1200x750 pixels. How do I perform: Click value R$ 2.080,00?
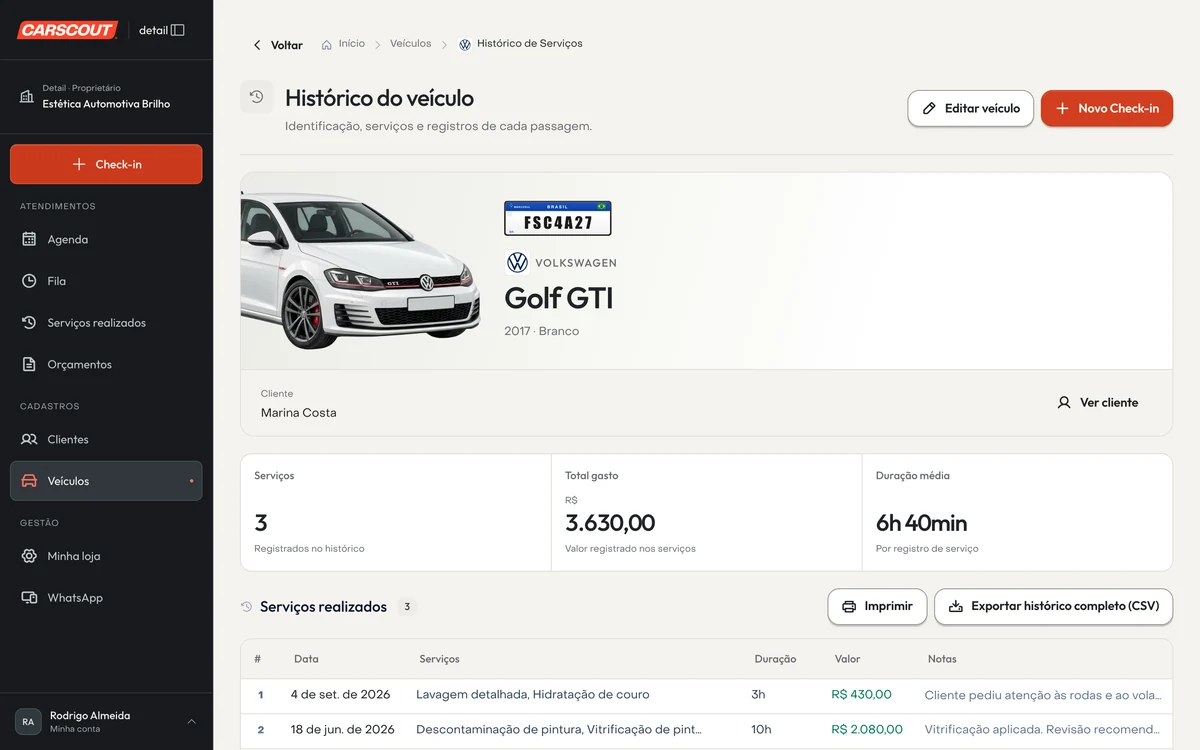(867, 729)
